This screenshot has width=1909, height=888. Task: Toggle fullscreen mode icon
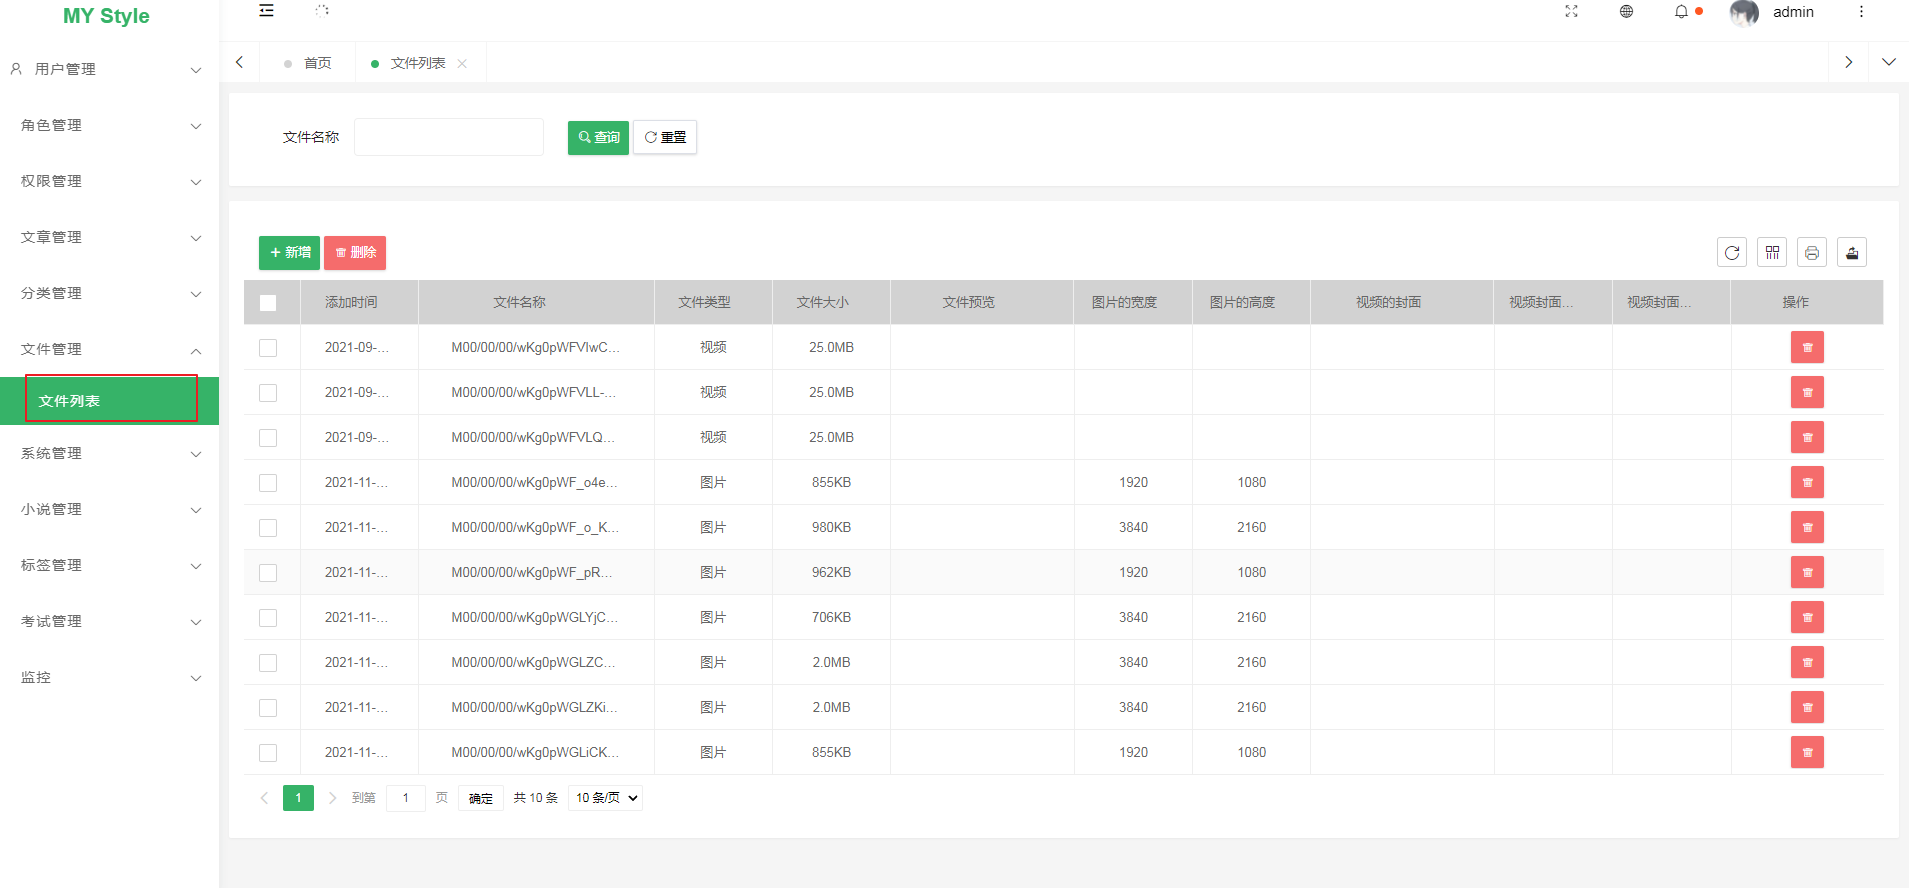point(1571,12)
